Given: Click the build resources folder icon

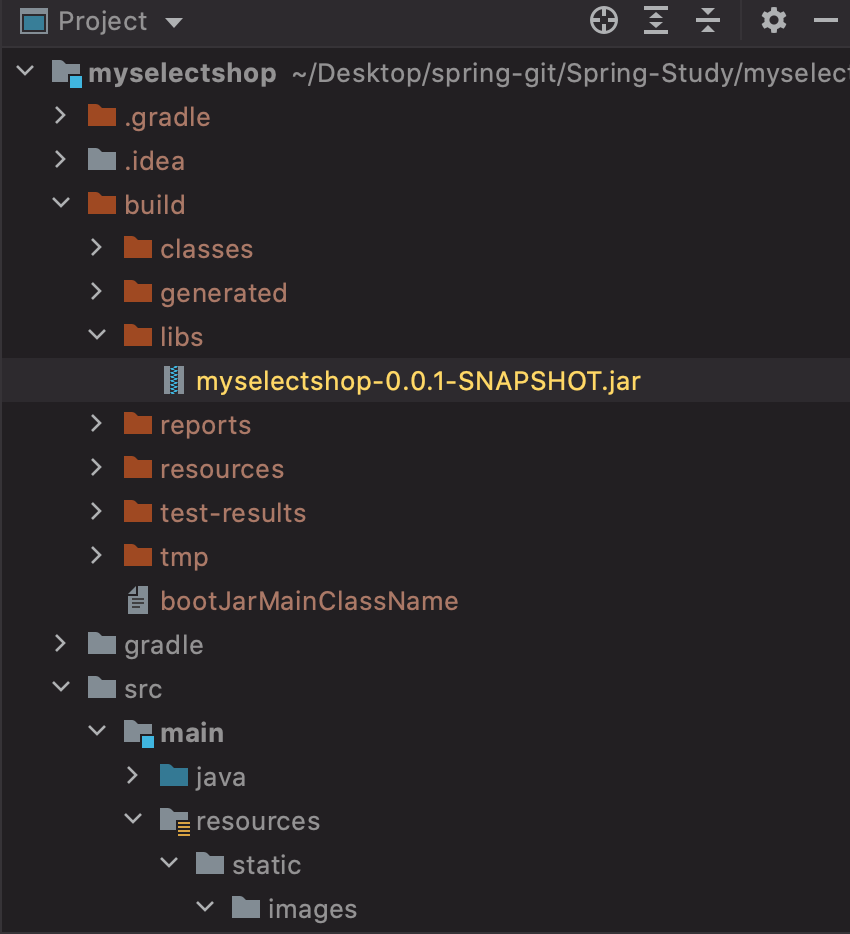Looking at the screenshot, I should pos(138,468).
